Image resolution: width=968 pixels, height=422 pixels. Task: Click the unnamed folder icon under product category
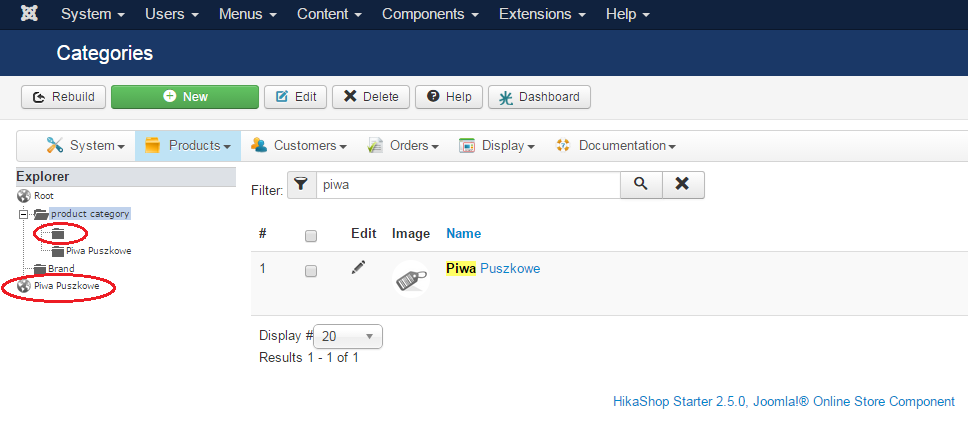click(57, 233)
